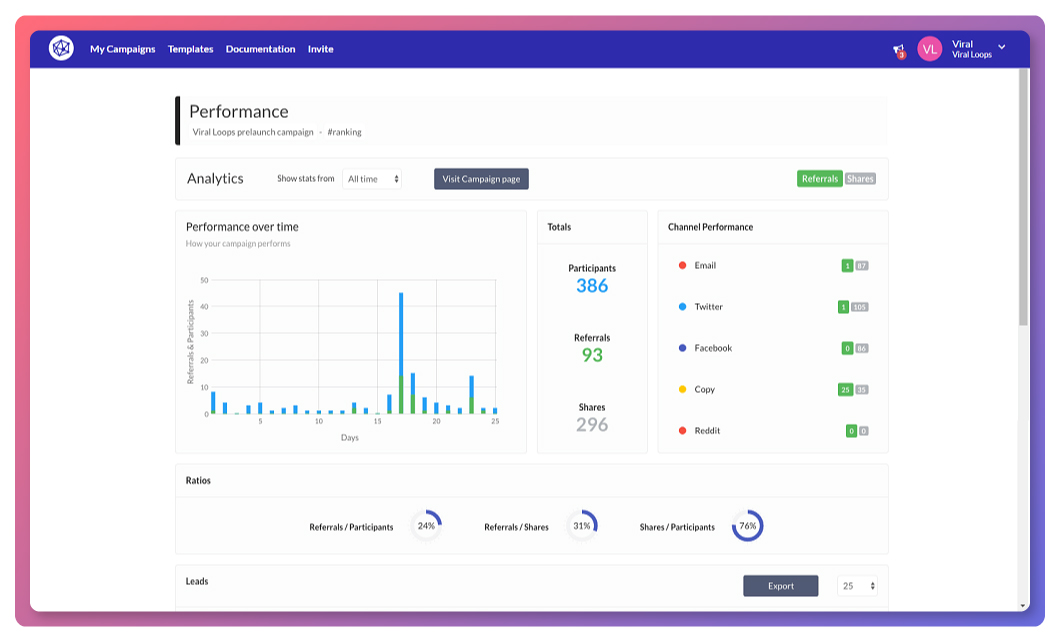Click the tallest bar in performance chart
Screen dimensions: 1060x641
point(401,353)
